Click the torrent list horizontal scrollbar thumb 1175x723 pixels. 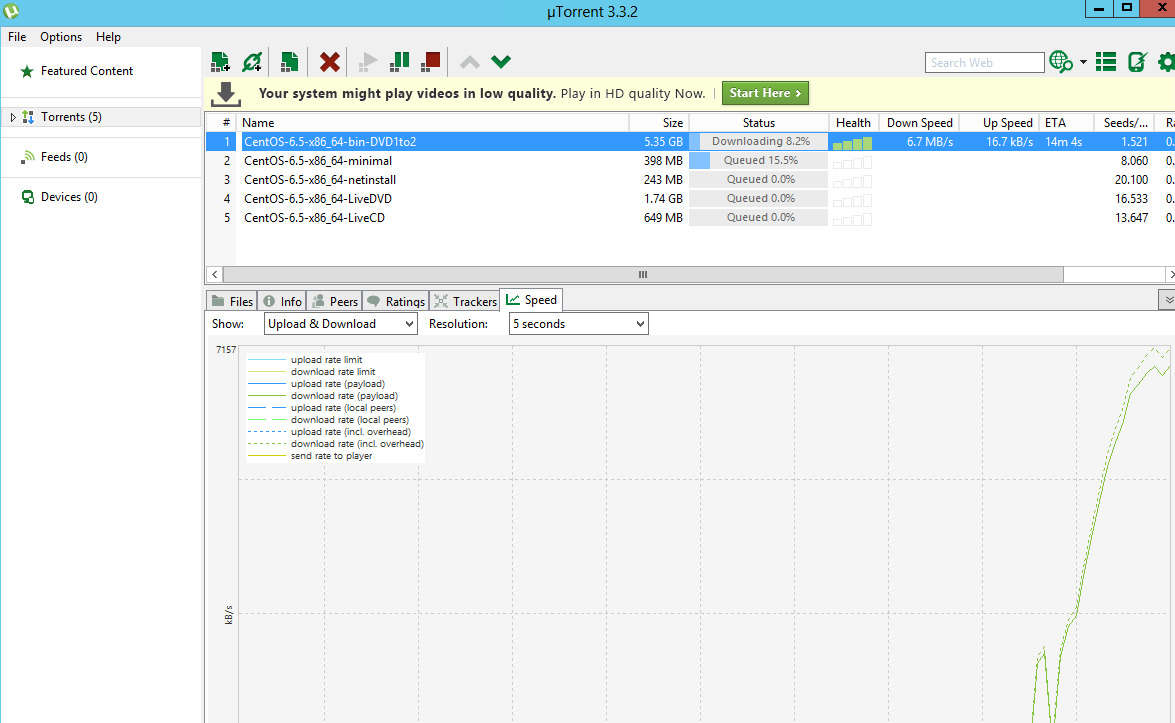[x=643, y=274]
